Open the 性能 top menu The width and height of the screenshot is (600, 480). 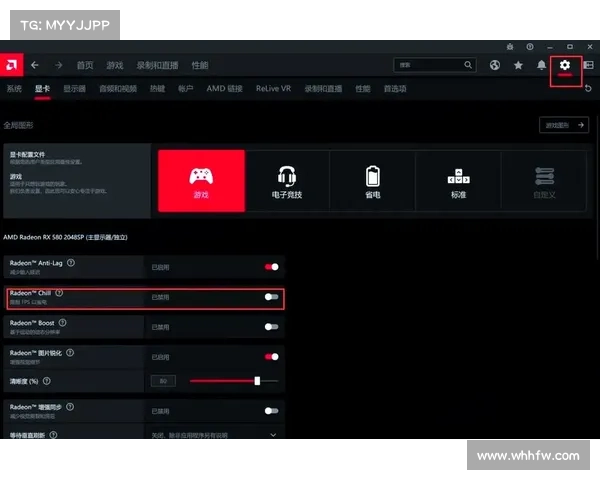point(200,65)
